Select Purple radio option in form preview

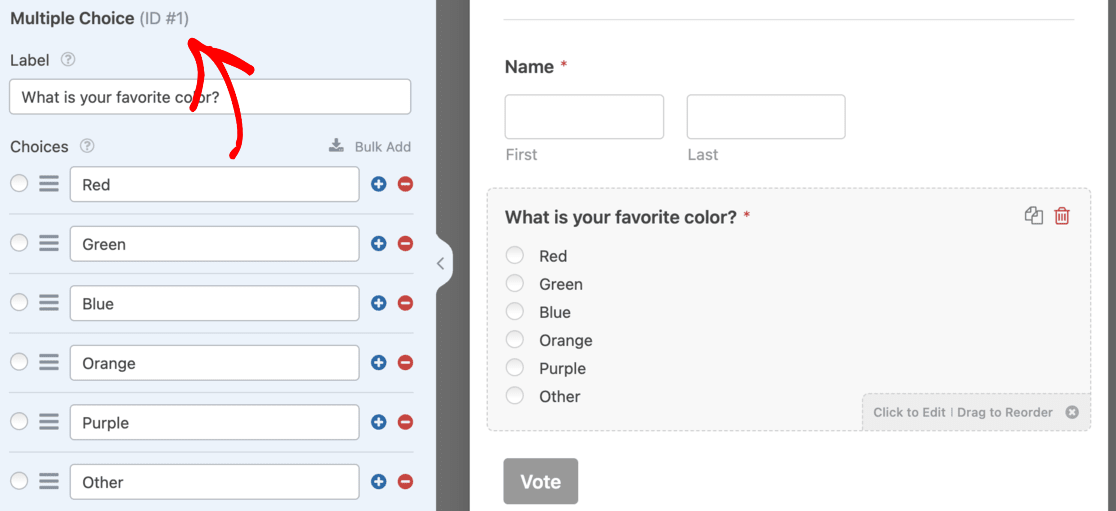(515, 368)
